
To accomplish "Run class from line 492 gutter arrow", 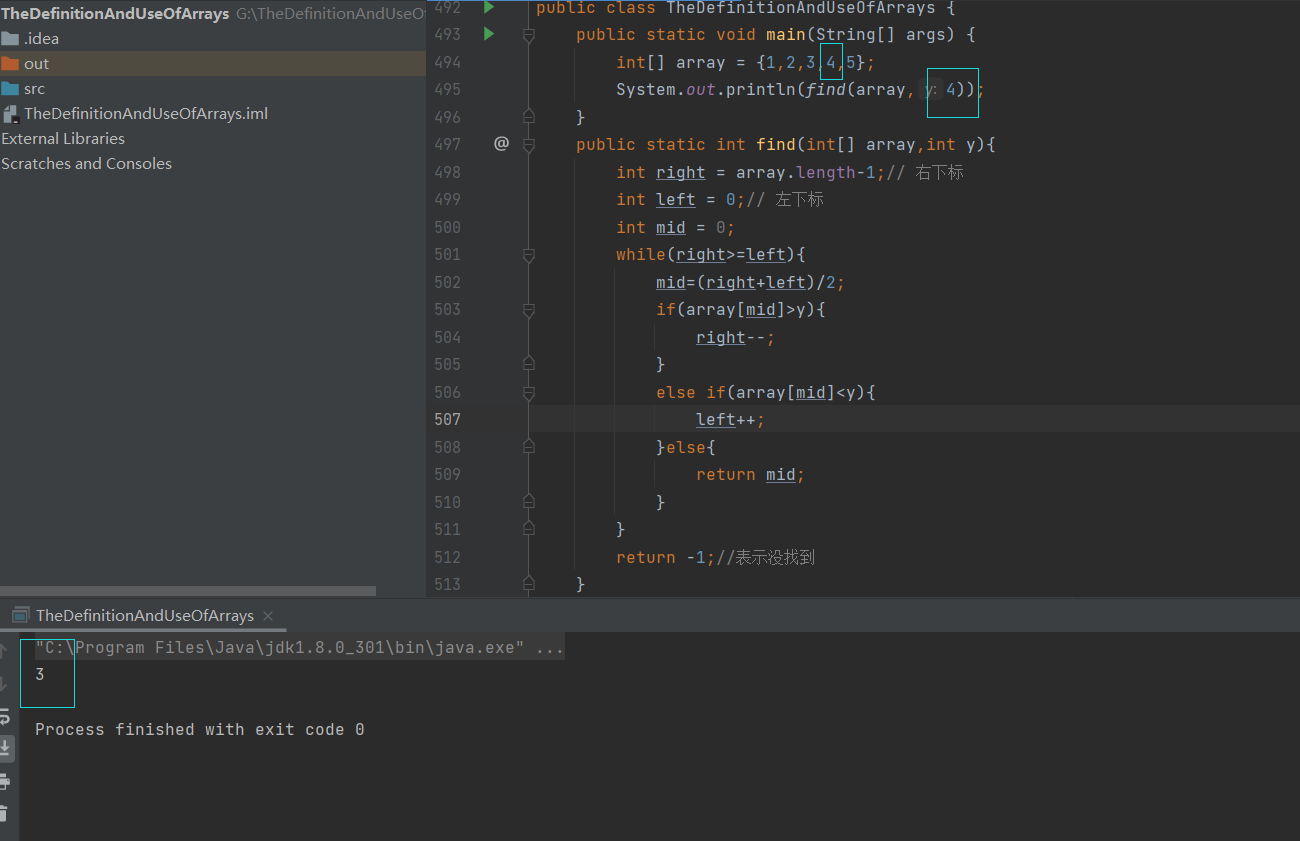I will pos(489,7).
